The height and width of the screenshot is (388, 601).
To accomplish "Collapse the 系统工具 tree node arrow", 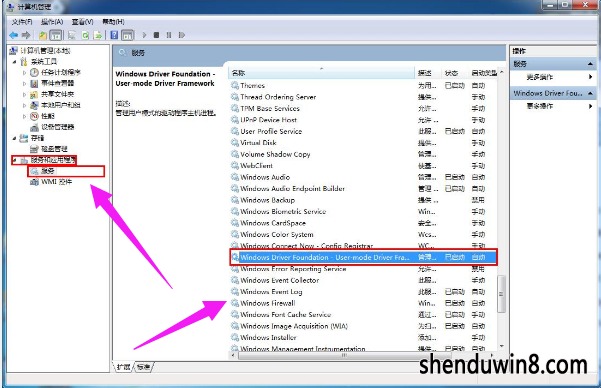I will 15,62.
